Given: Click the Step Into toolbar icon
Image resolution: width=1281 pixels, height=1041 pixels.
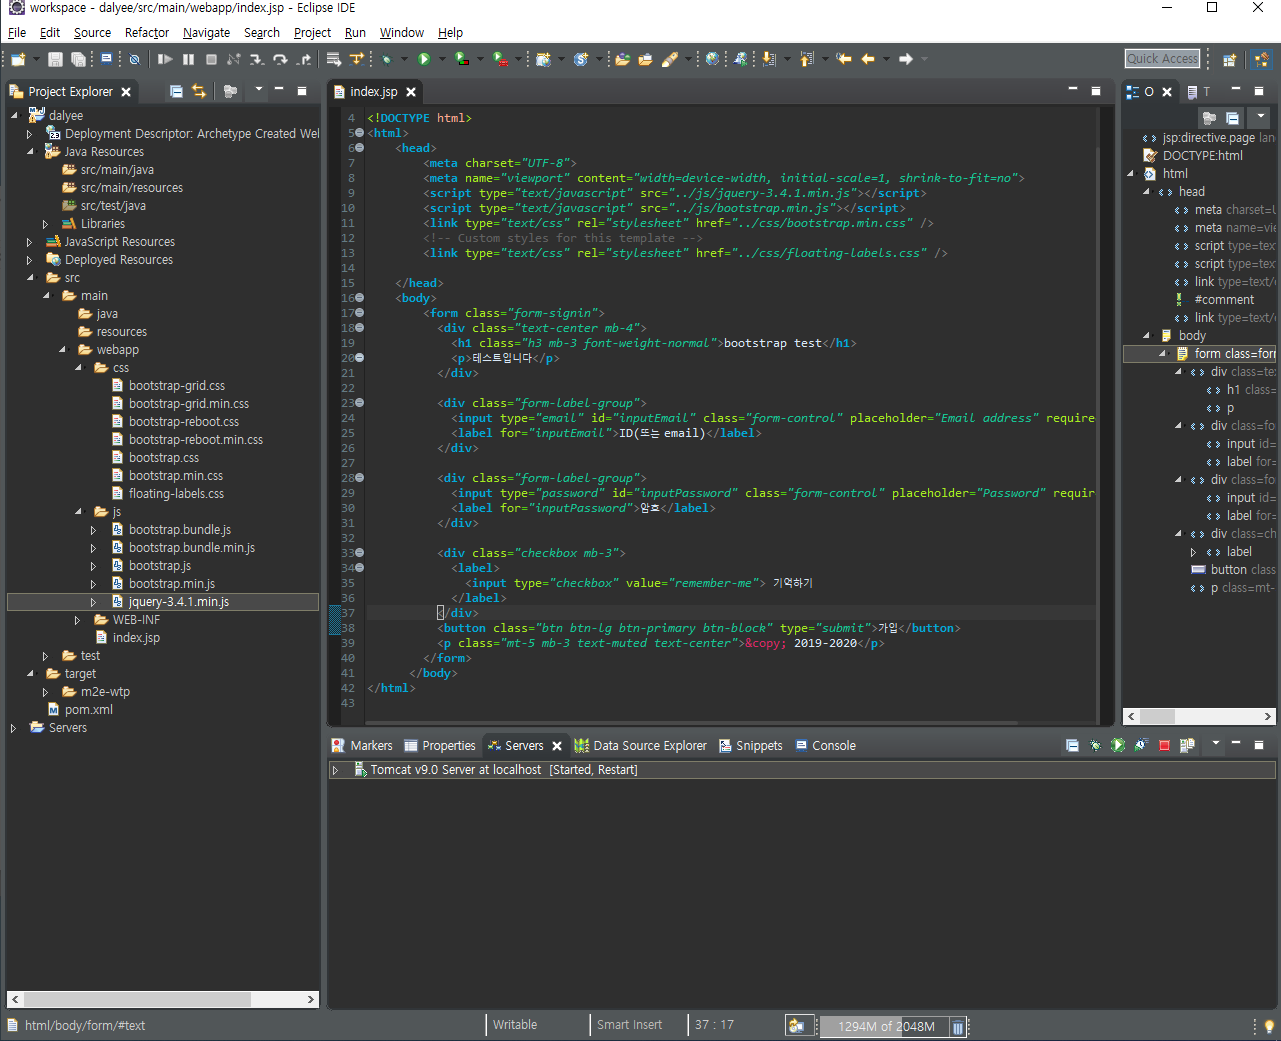Looking at the screenshot, I should pyautogui.click(x=257, y=59).
